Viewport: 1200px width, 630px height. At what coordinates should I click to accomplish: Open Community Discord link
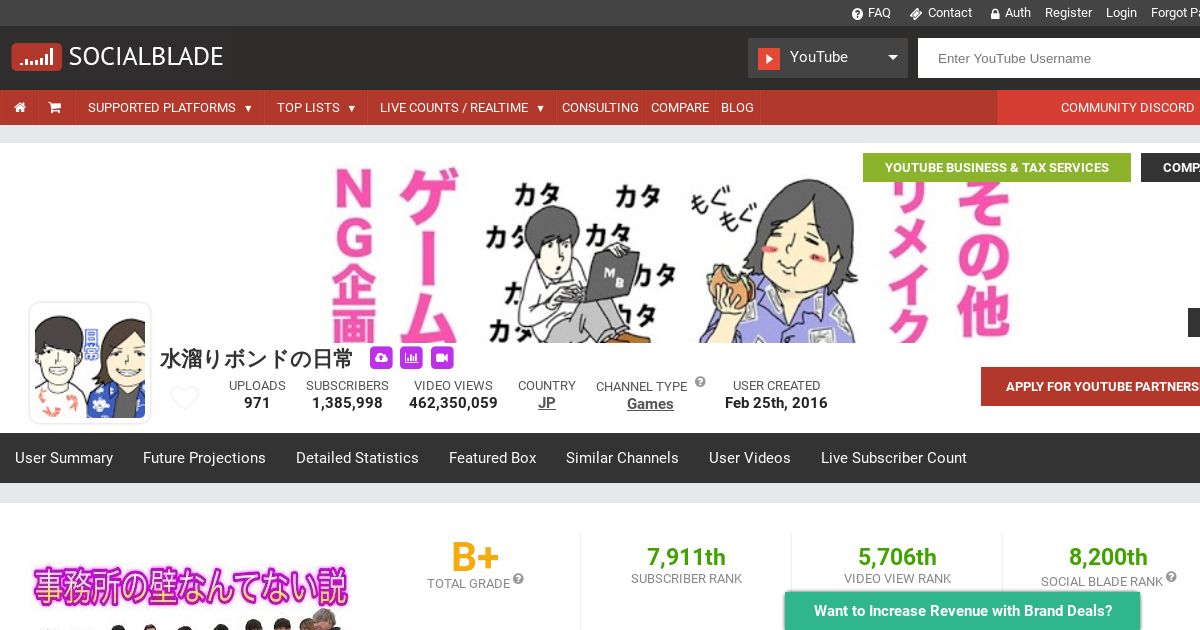coord(1127,108)
